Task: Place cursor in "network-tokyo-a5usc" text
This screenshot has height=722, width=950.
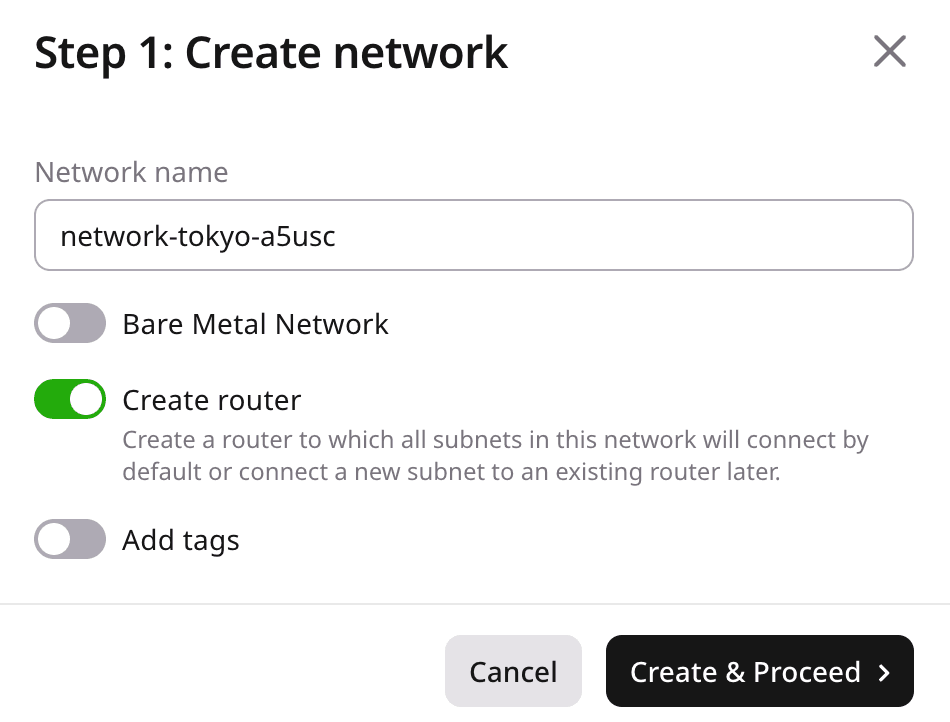Action: (197, 236)
